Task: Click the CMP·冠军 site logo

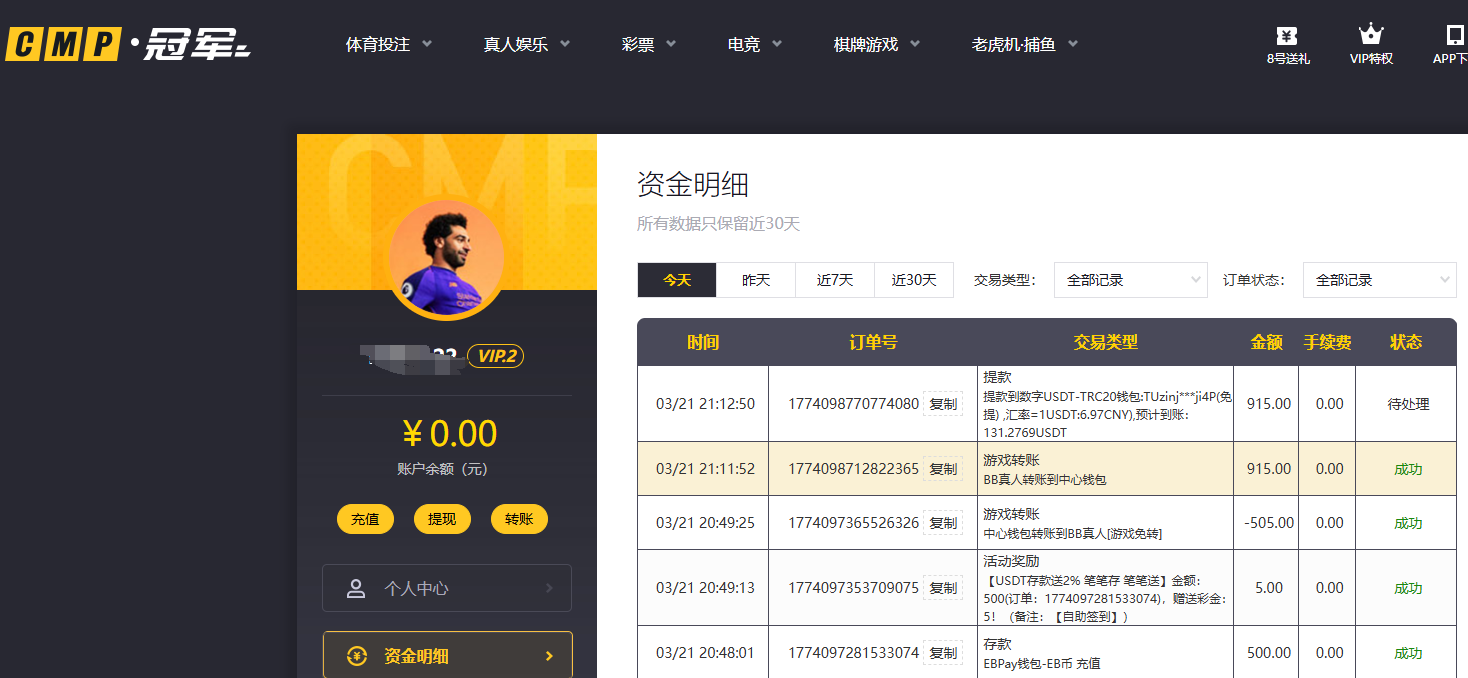Action: (x=125, y=43)
